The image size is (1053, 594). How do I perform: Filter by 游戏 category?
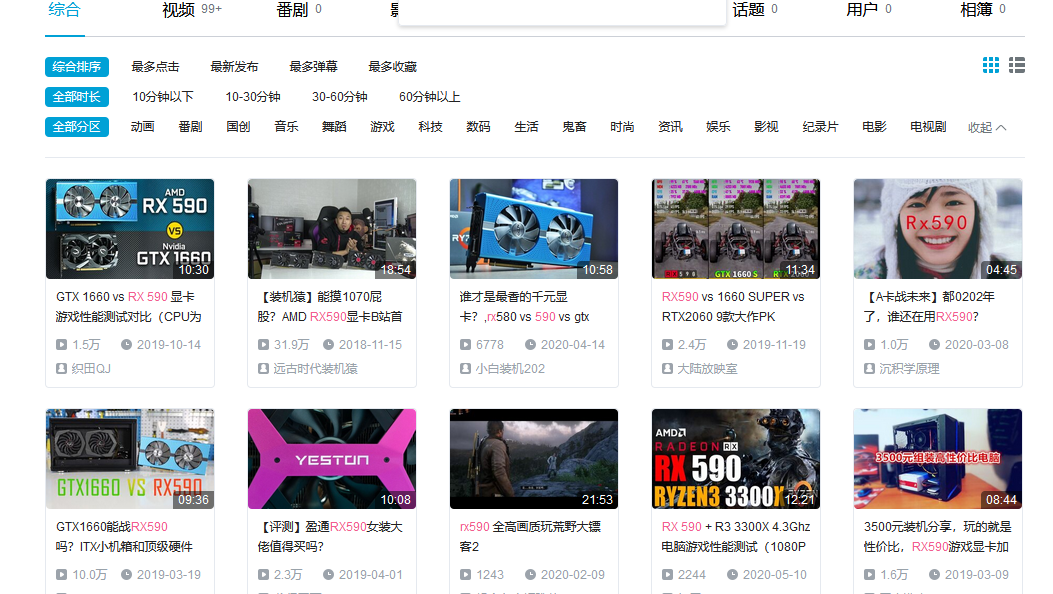pos(382,126)
